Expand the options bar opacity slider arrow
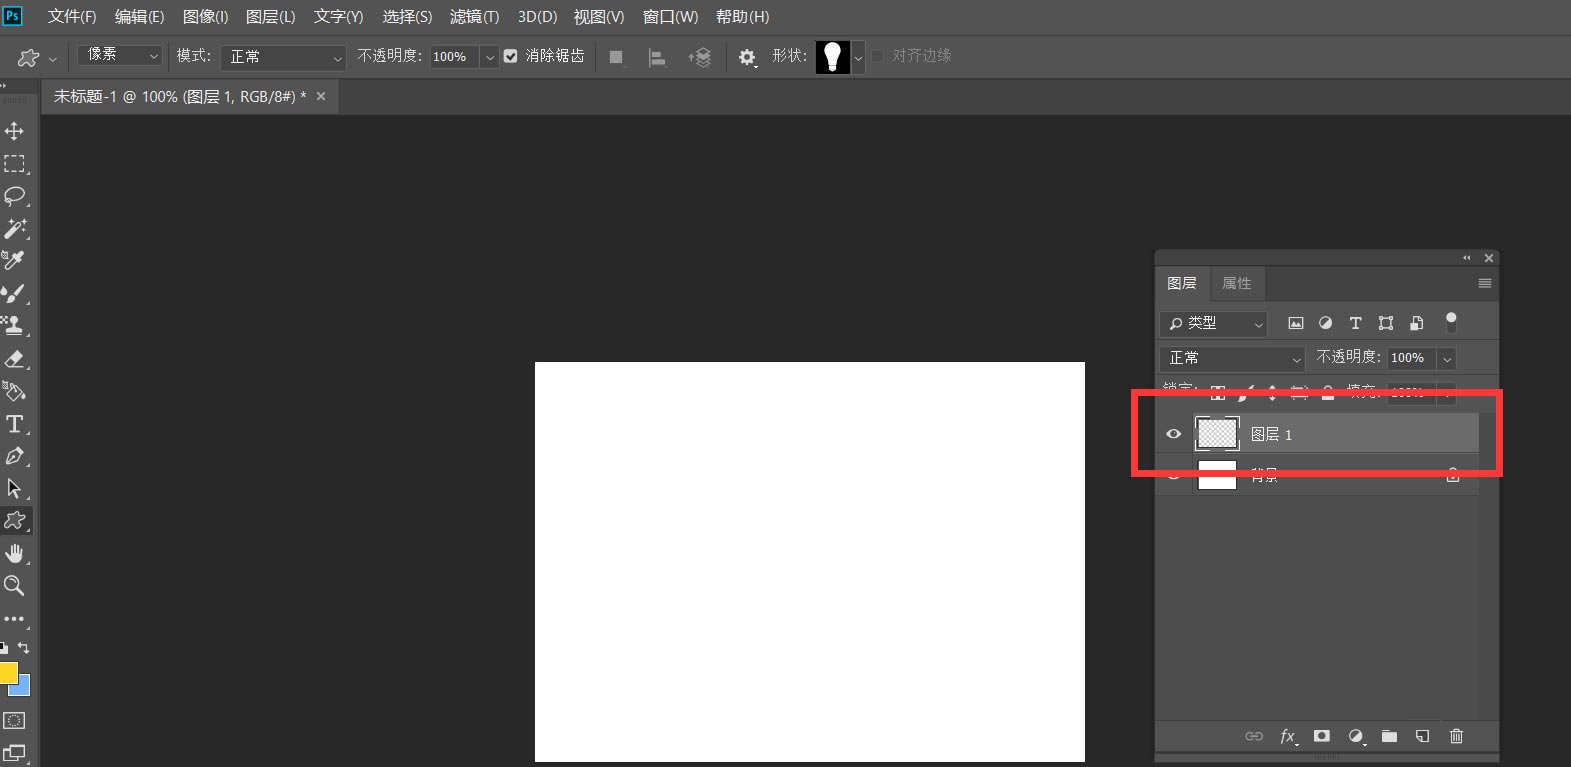This screenshot has height=767, width=1571. click(490, 57)
